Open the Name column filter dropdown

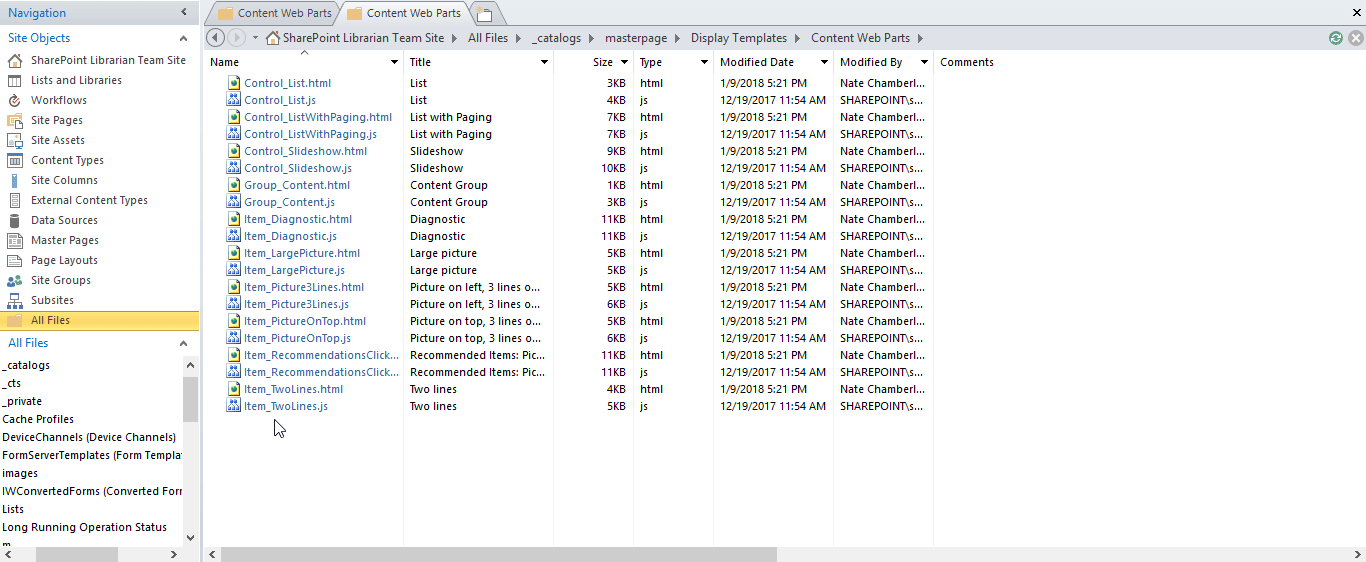394,62
